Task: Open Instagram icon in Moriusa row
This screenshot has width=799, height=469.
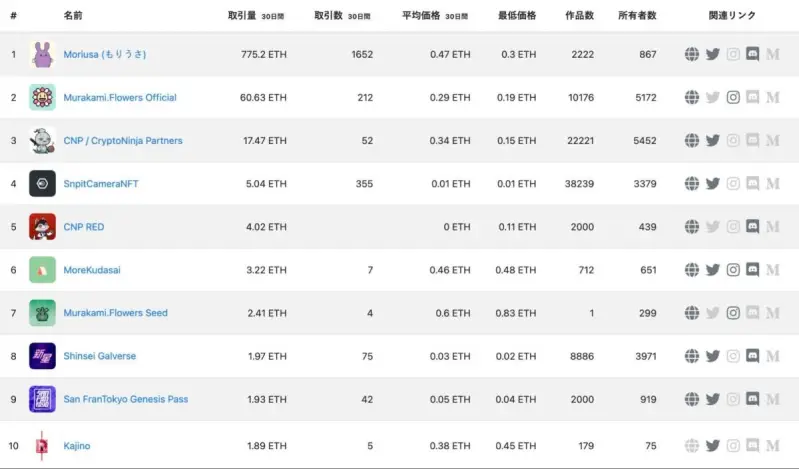Action: [x=733, y=54]
